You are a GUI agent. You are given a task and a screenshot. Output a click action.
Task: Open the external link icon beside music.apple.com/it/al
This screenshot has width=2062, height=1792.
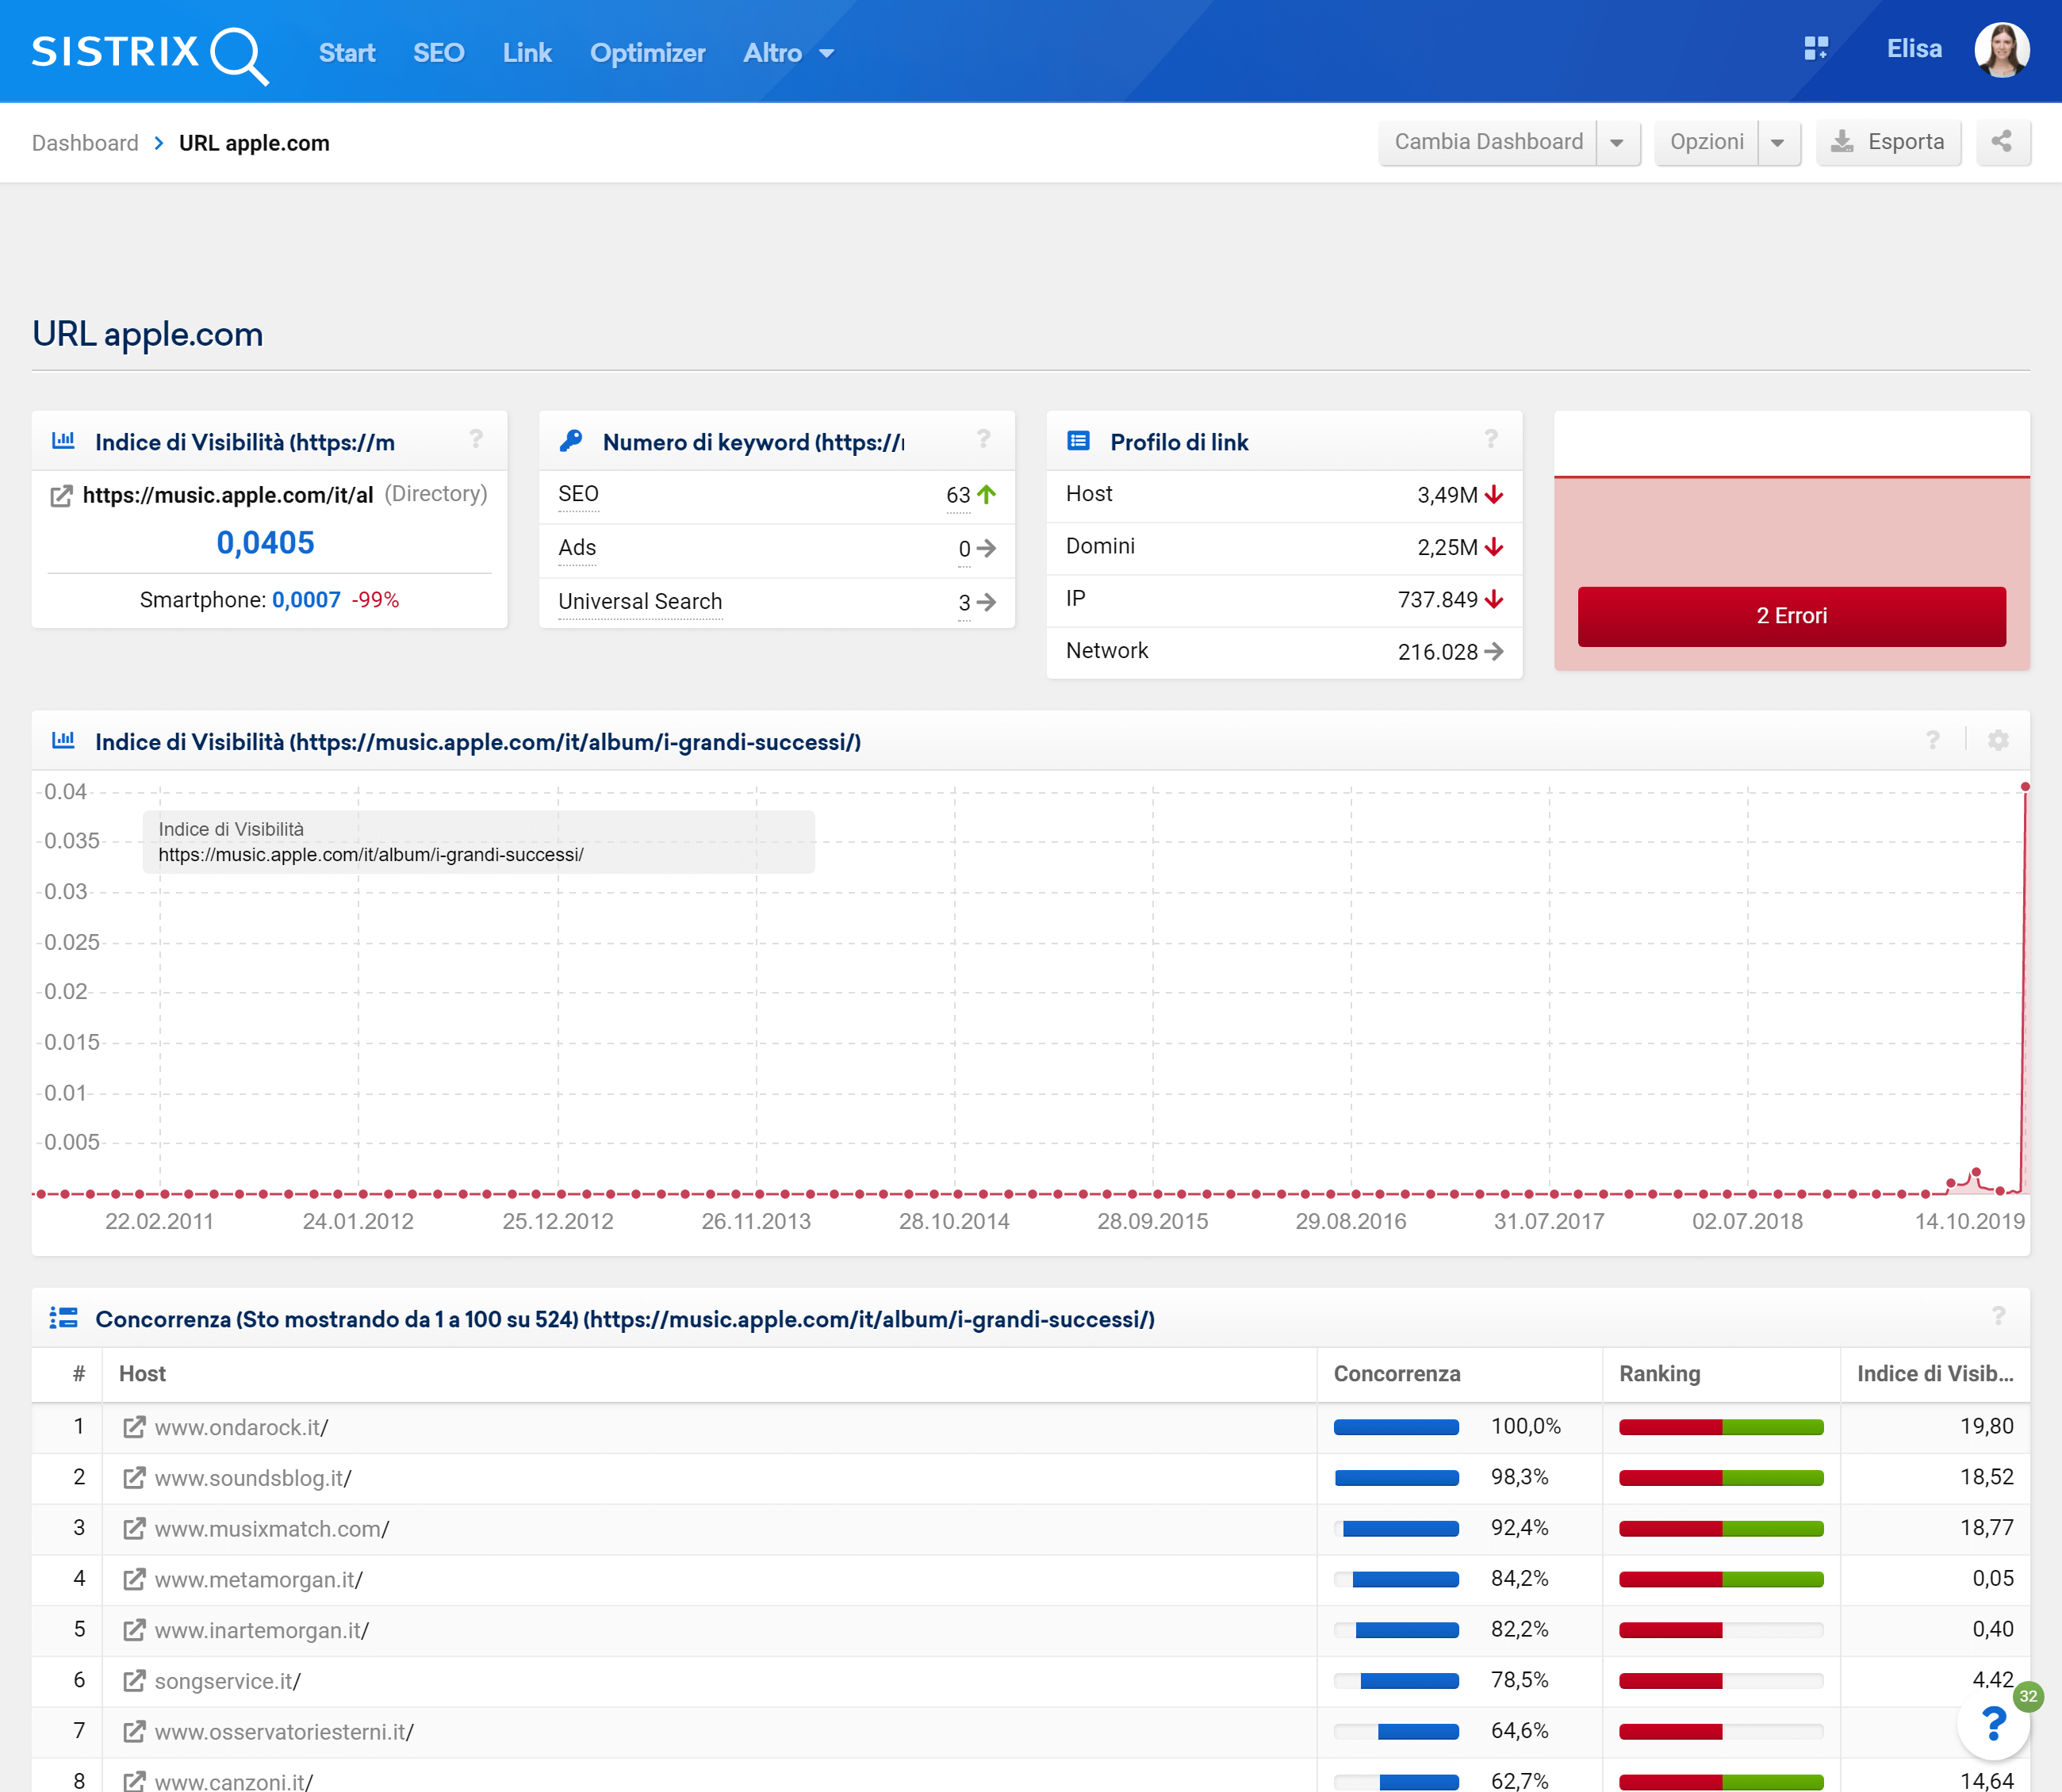[61, 496]
